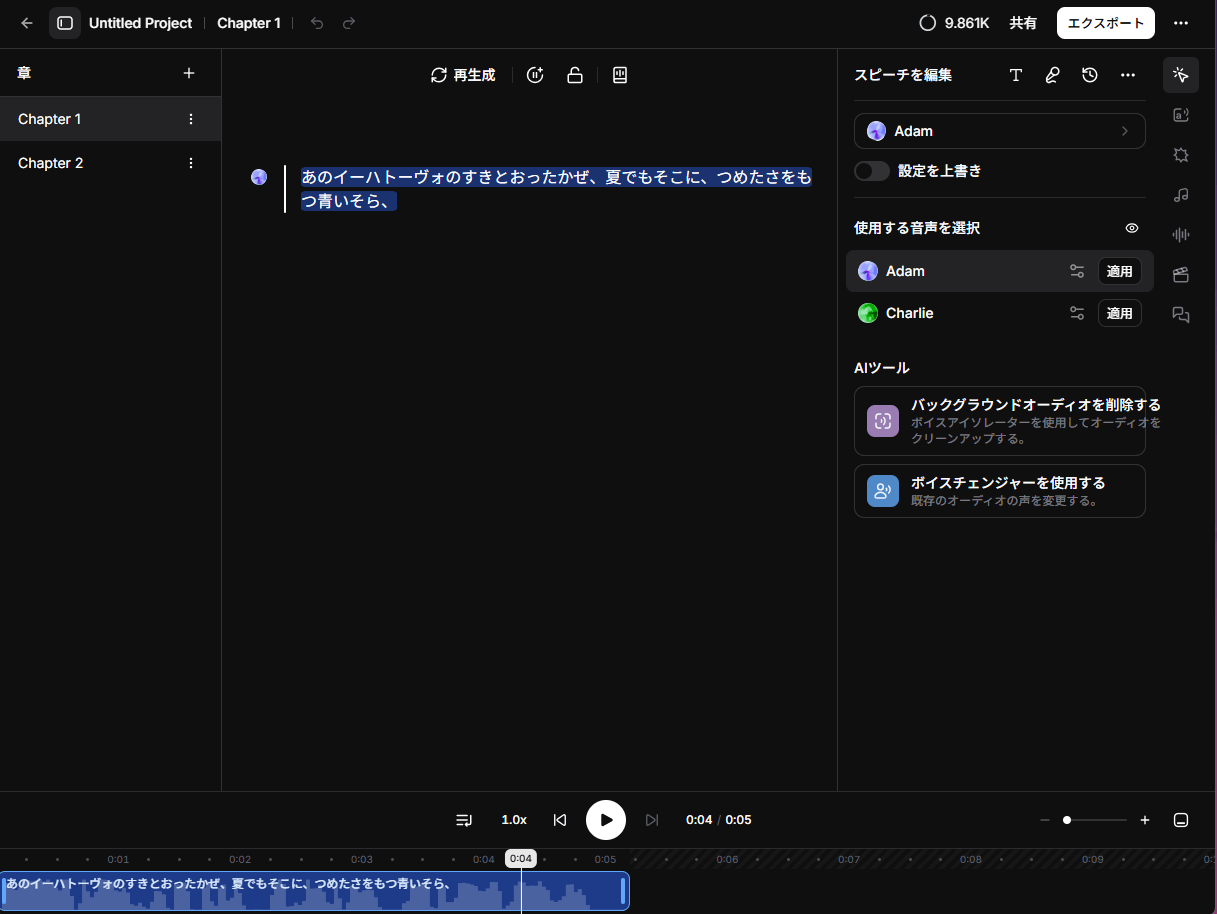The image size is (1217, 914).
Task: Click the エクスポート export button
Action: pyautogui.click(x=1105, y=23)
